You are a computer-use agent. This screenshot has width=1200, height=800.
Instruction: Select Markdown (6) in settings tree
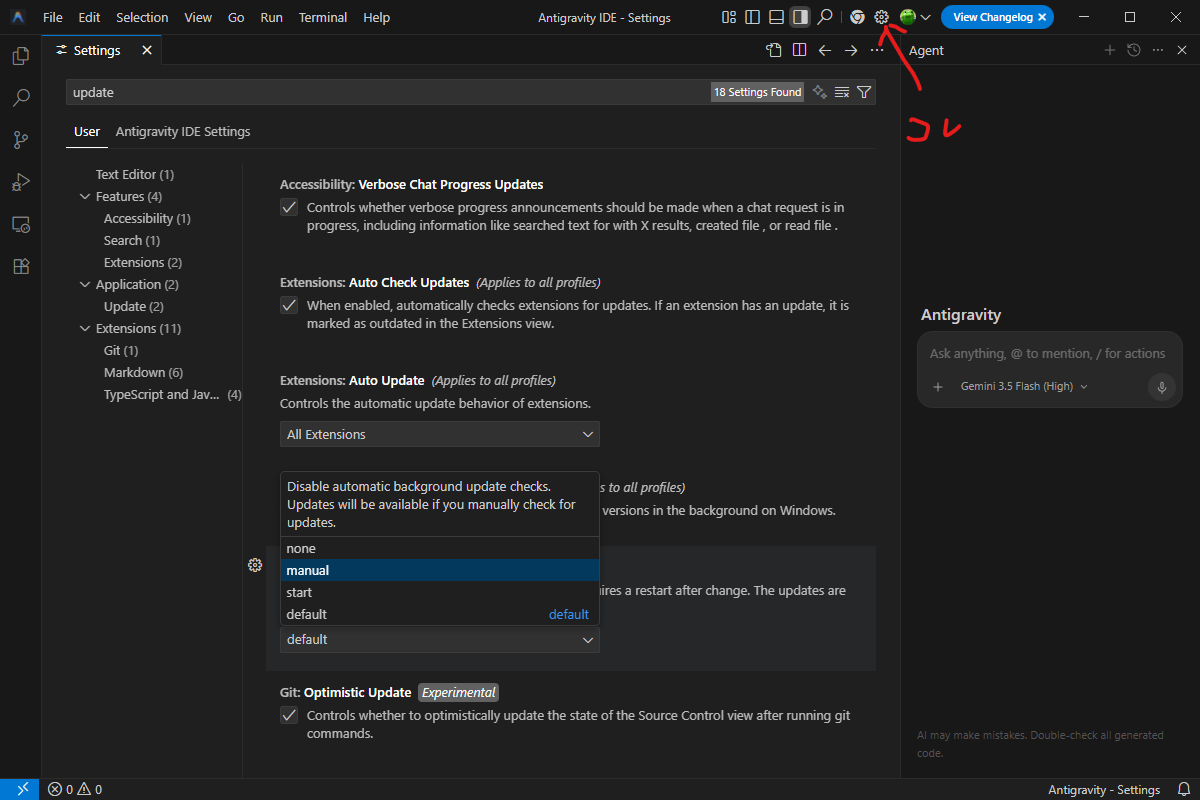coord(143,373)
